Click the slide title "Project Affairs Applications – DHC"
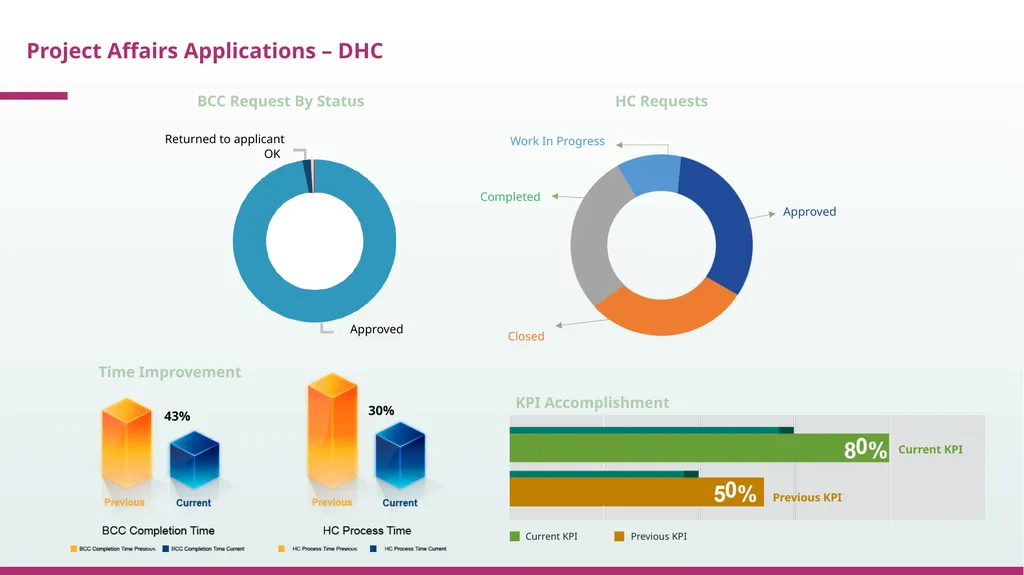This screenshot has width=1024, height=575. (x=204, y=51)
